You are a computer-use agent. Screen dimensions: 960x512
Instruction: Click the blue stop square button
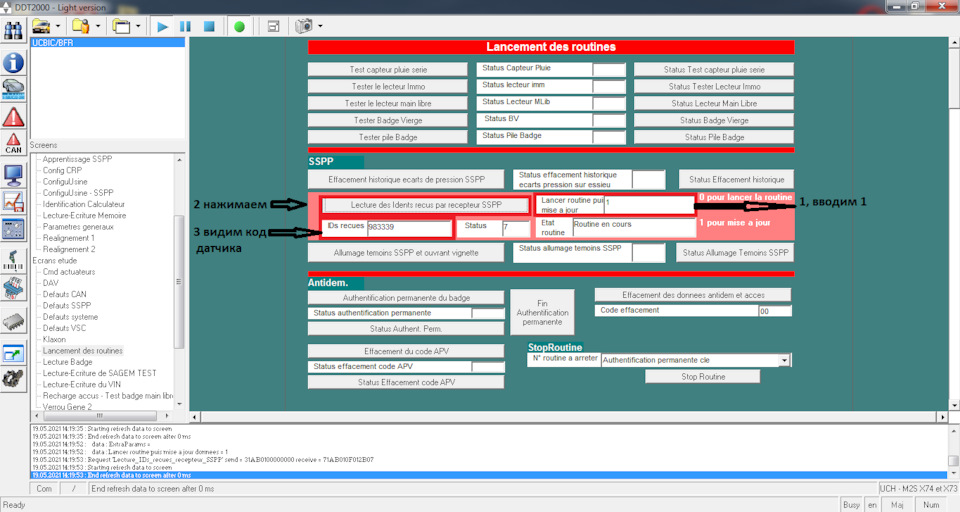209,27
